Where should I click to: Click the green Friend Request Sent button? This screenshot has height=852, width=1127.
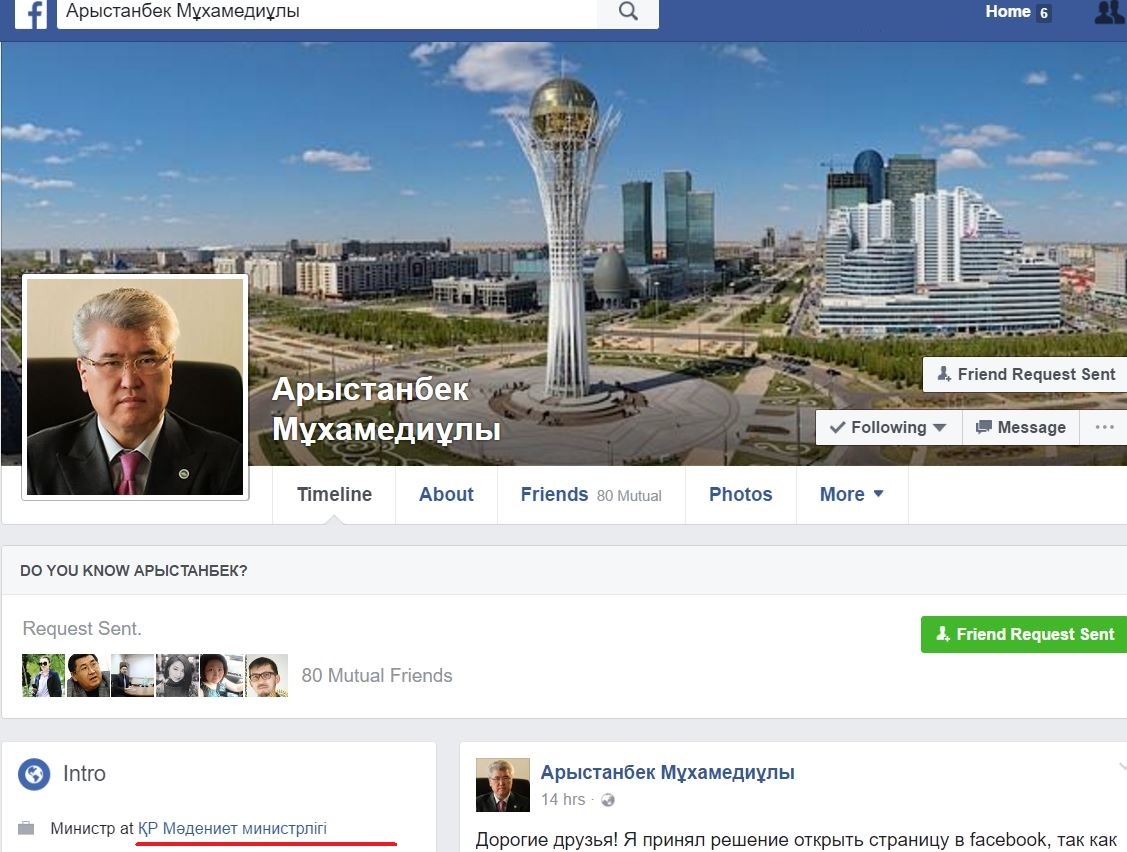click(1024, 634)
